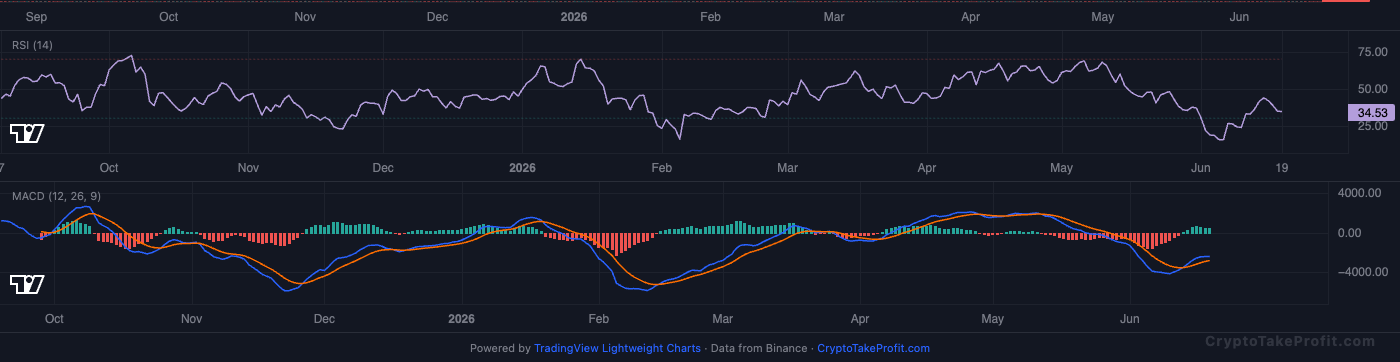Click the Jun label on MACD time axis

click(1130, 319)
